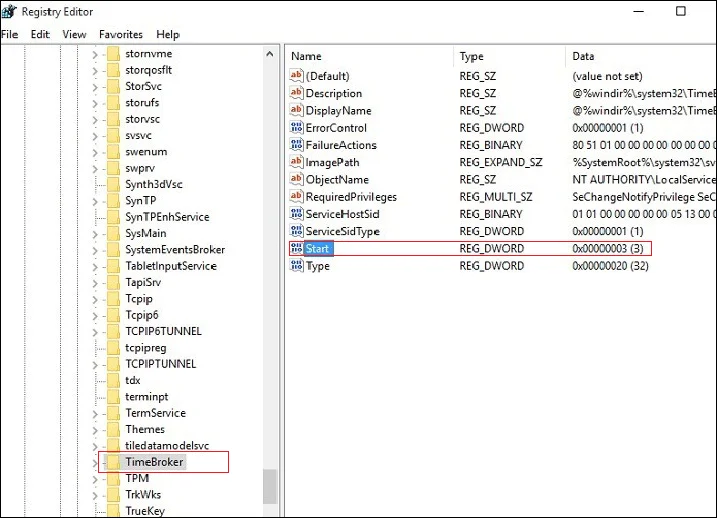Open the Edit menu

coord(40,34)
